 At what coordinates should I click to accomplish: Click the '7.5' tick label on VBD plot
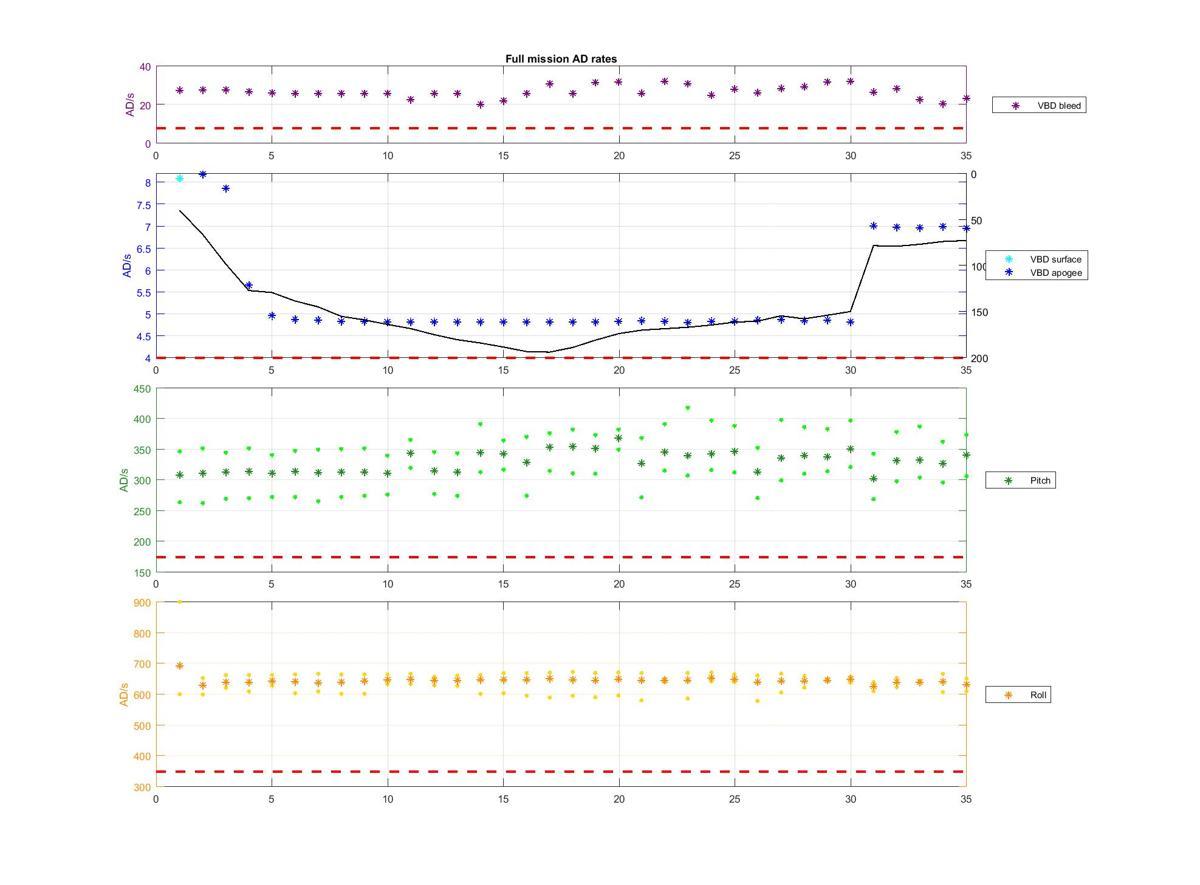(x=144, y=205)
